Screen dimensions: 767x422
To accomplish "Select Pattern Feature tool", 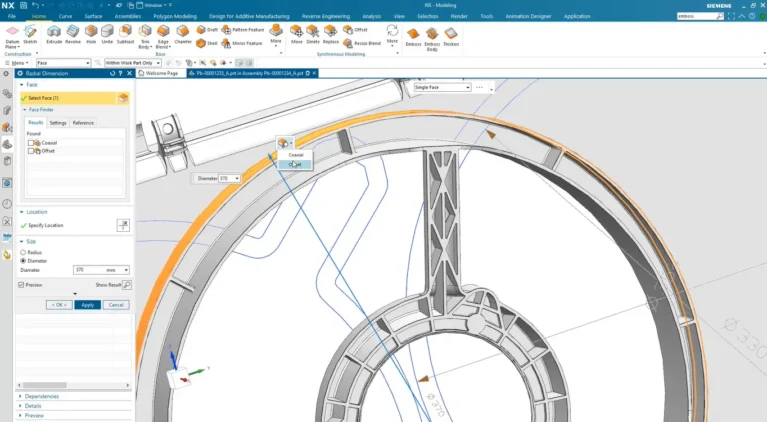I will coord(243,30).
